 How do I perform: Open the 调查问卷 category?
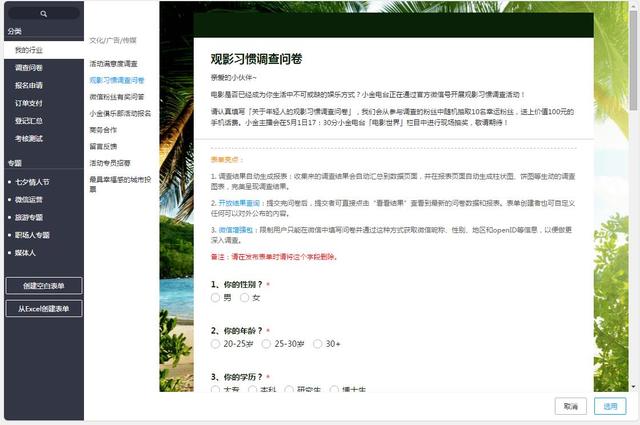29,68
